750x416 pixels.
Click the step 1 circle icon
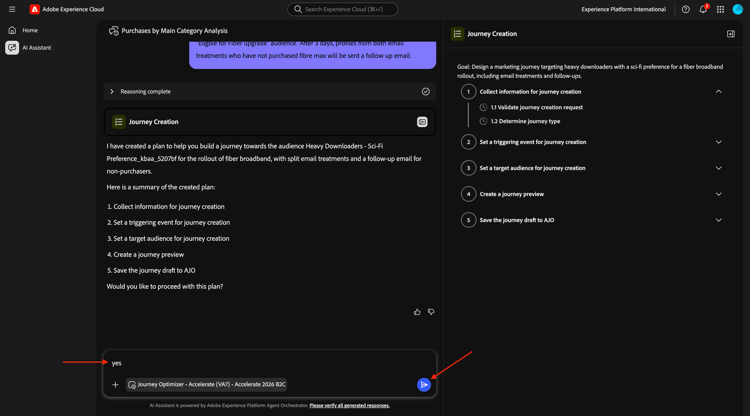point(468,91)
